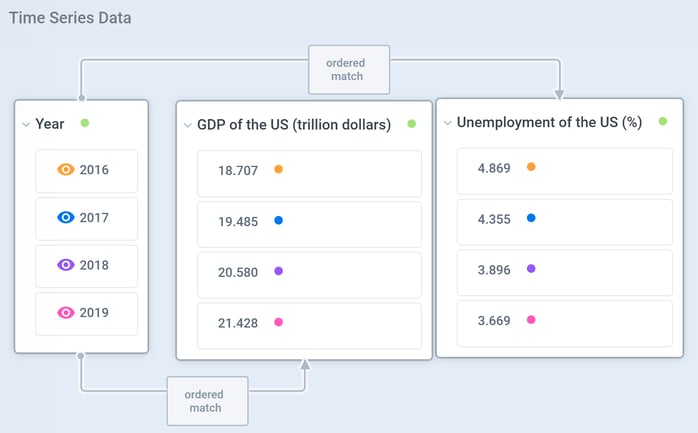
Task: Click the unemployment value 4.869
Action: tap(494, 168)
